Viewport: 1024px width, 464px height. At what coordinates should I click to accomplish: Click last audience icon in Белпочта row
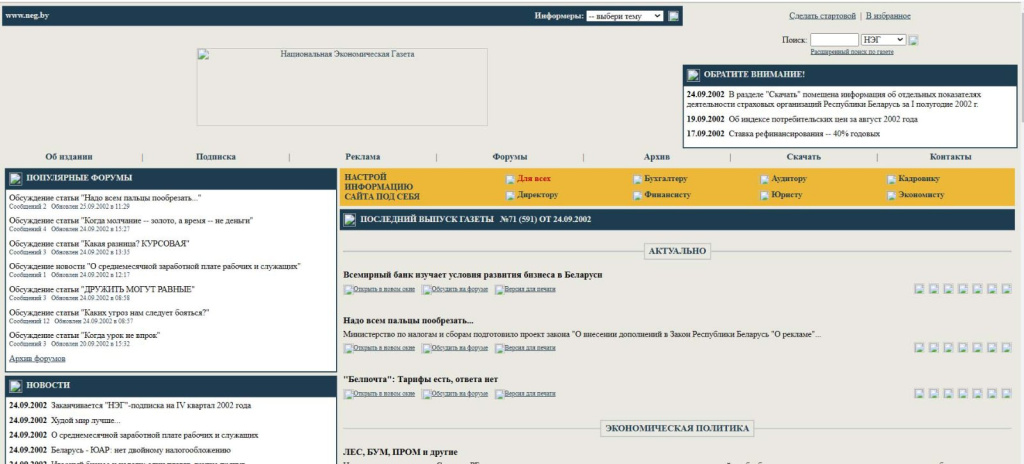[x=1006, y=393]
